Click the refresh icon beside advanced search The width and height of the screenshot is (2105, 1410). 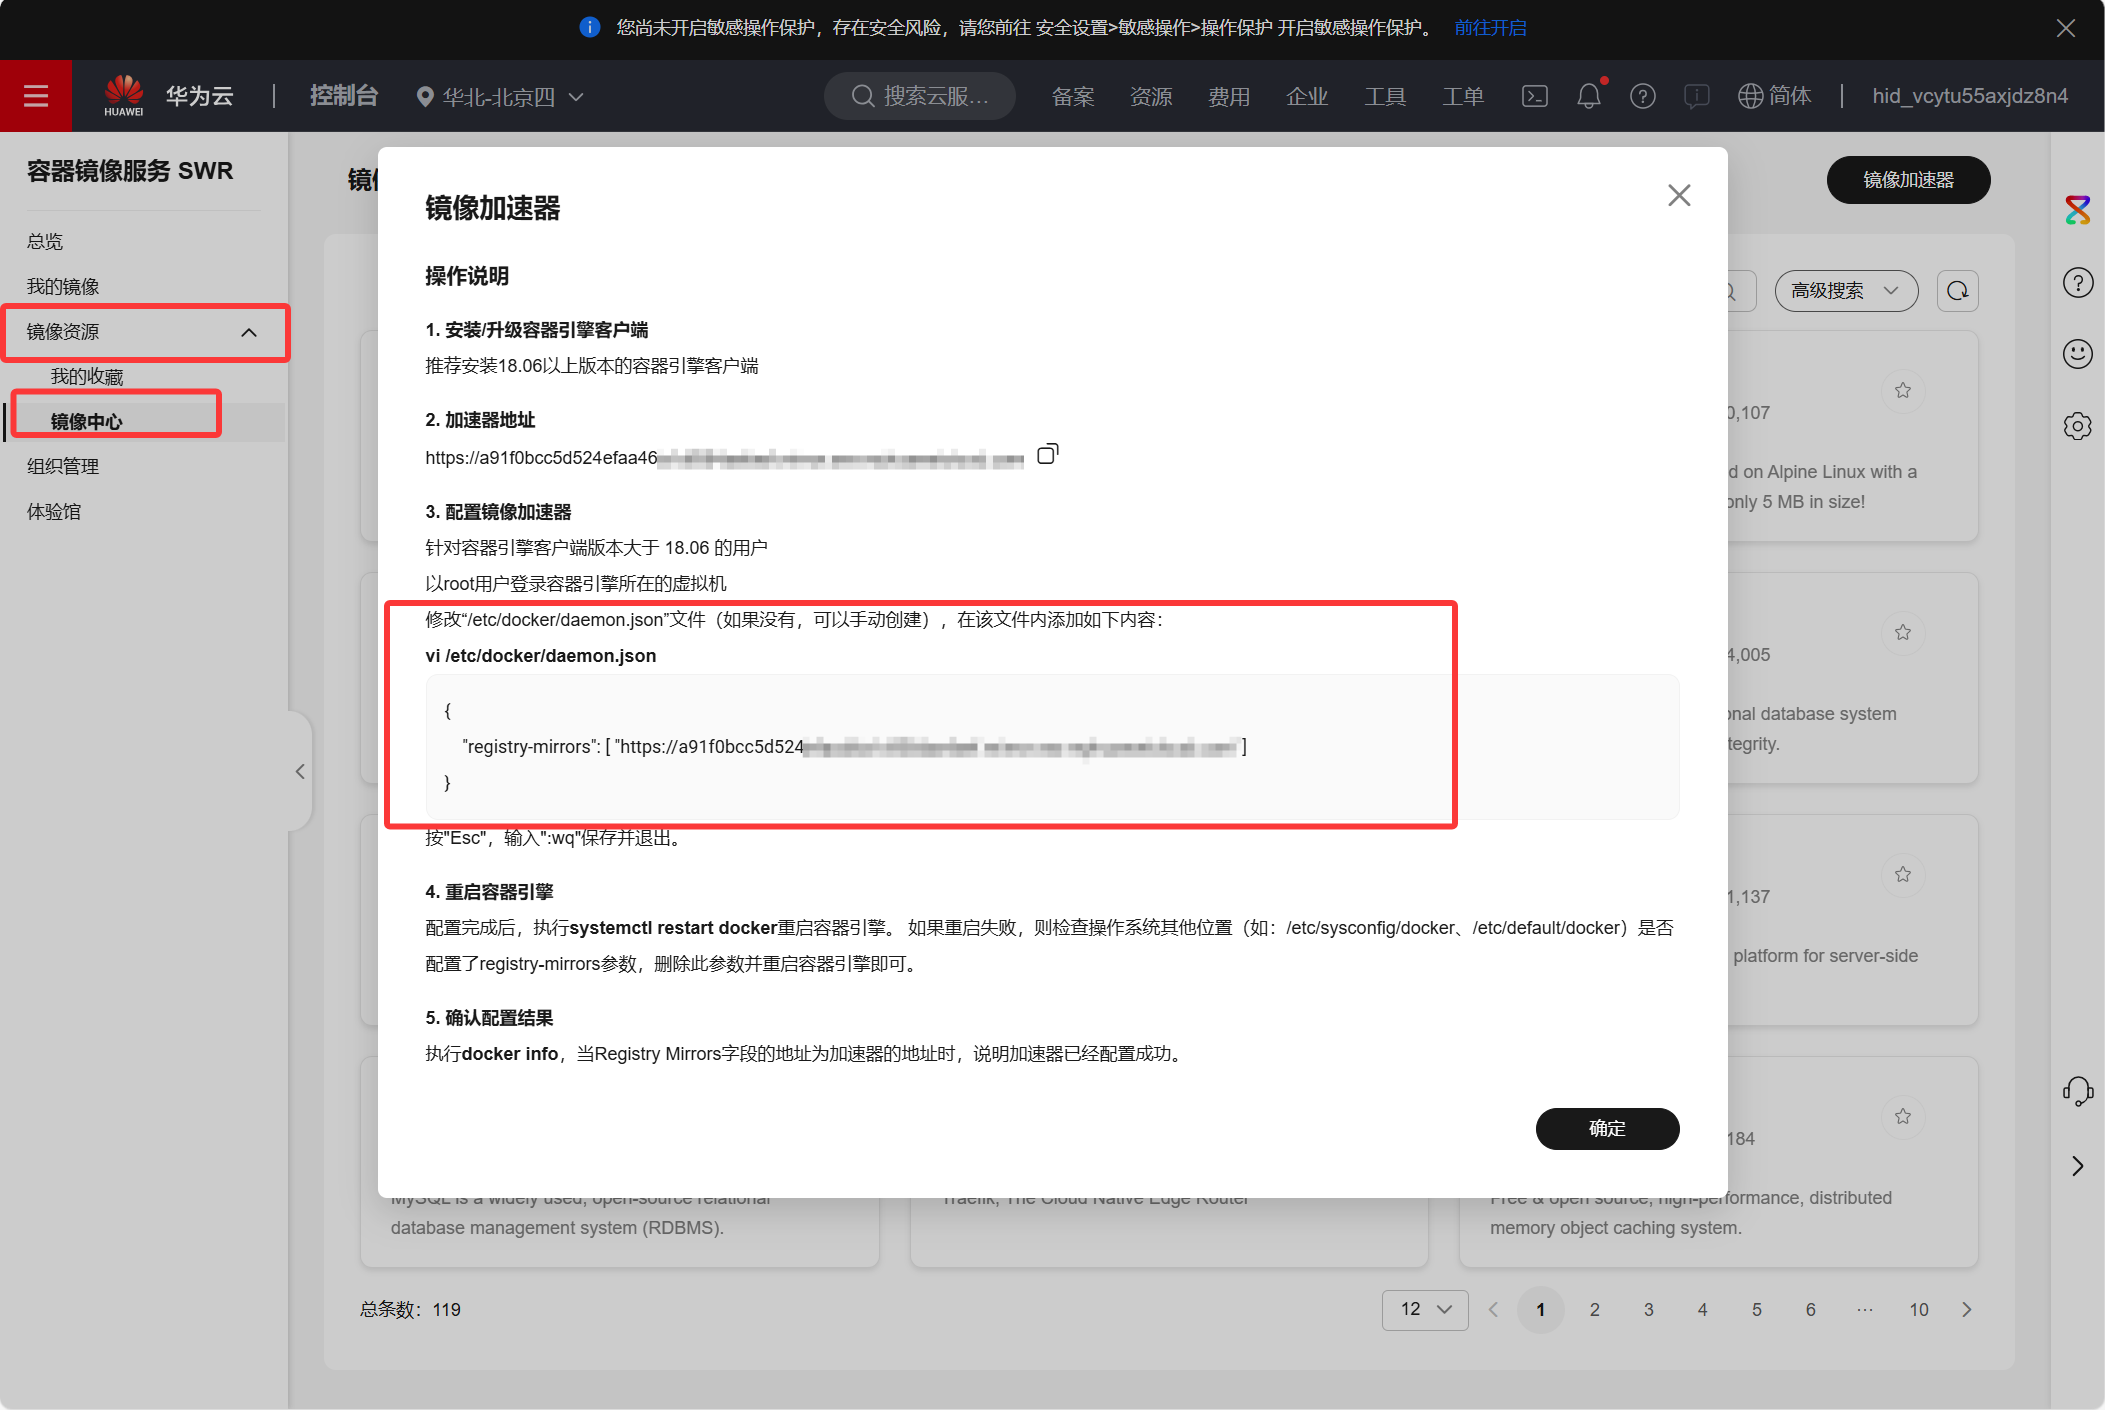(x=1957, y=291)
